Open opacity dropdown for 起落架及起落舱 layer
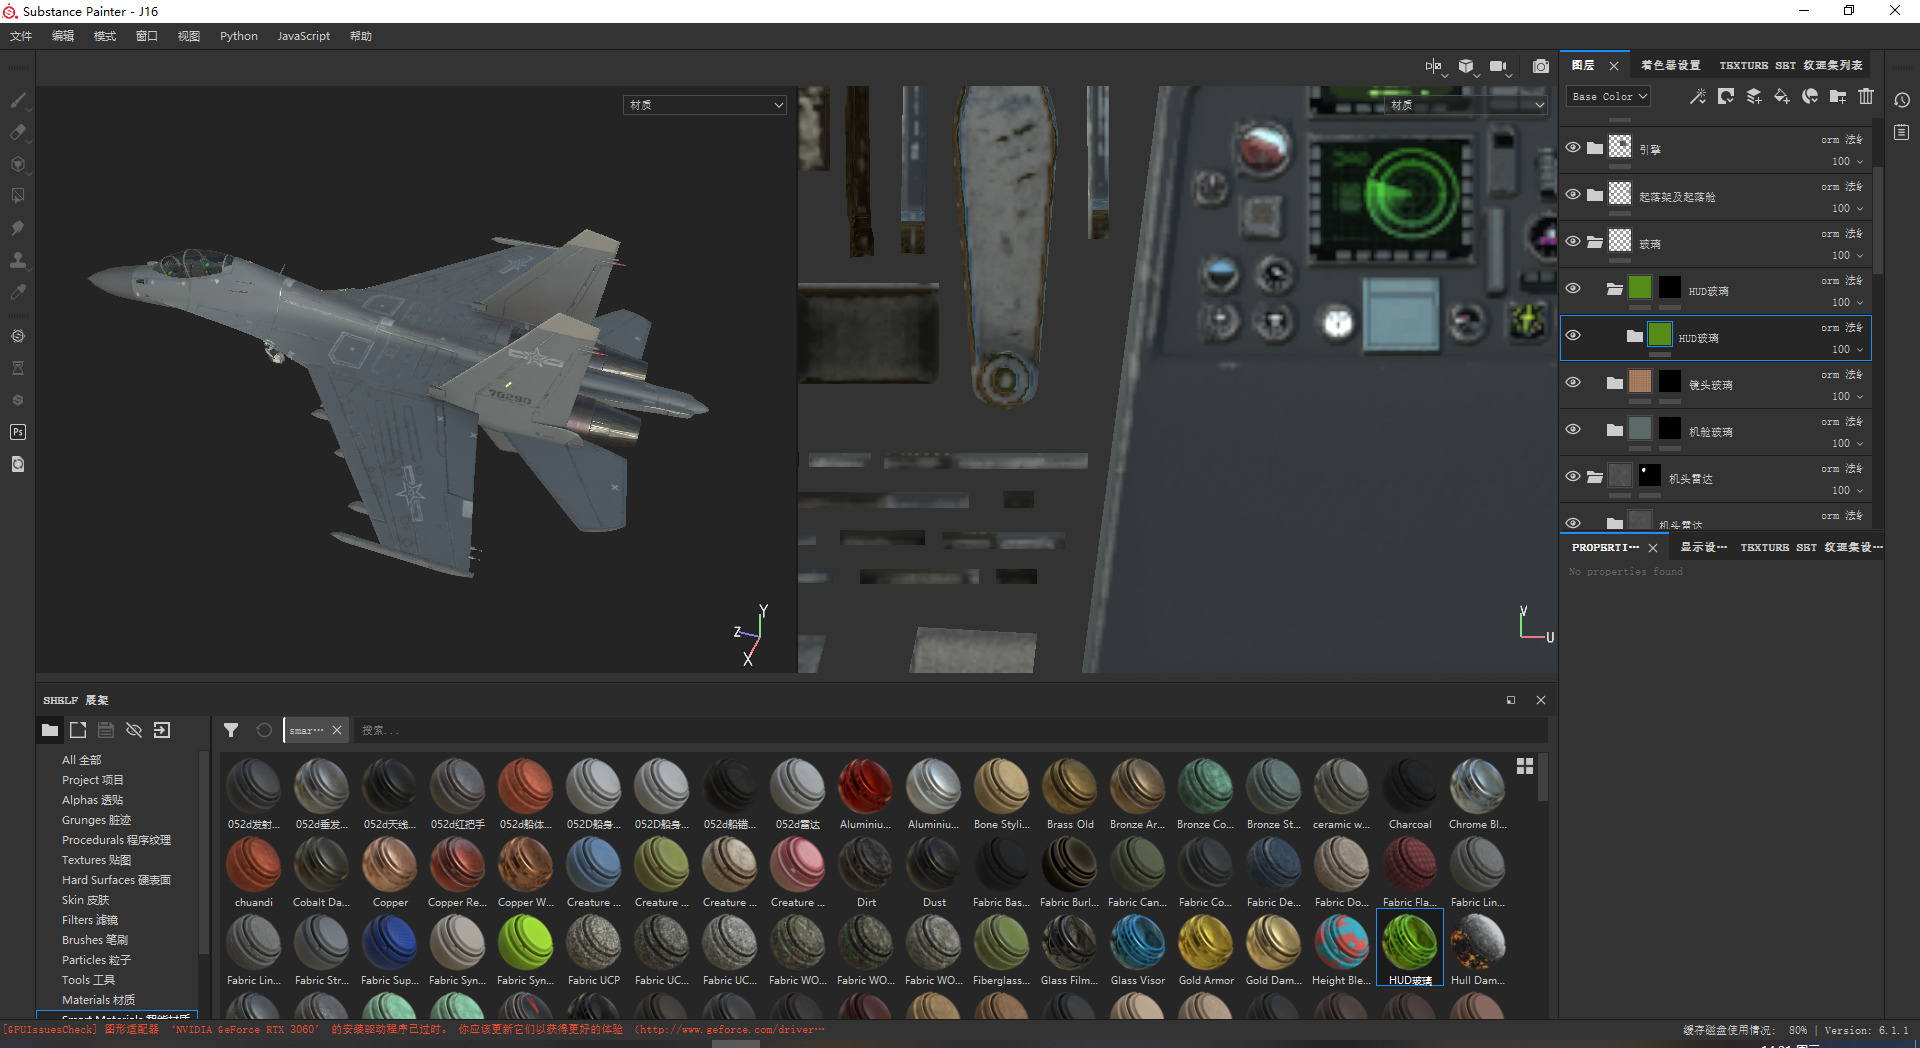The width and height of the screenshot is (1920, 1048). 1847,208
